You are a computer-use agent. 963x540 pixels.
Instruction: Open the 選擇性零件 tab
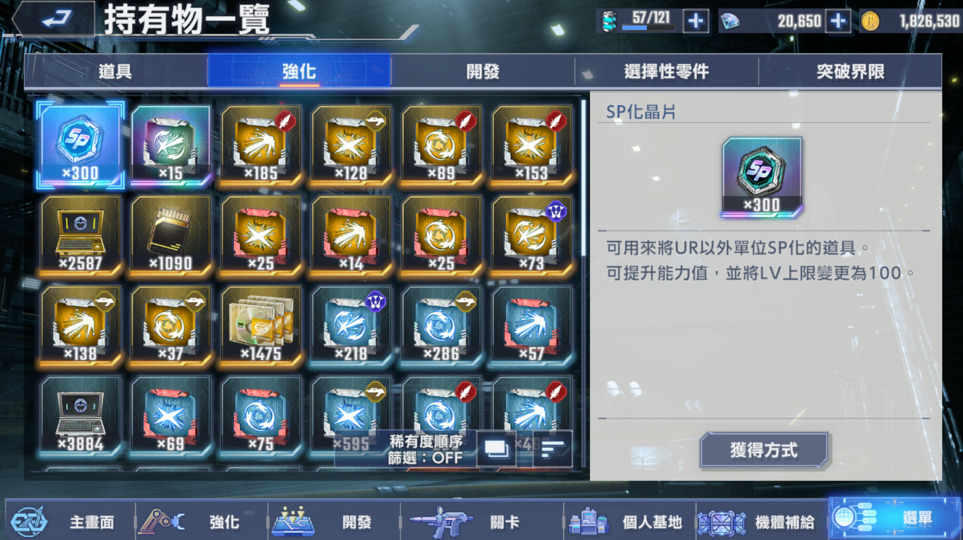point(666,71)
